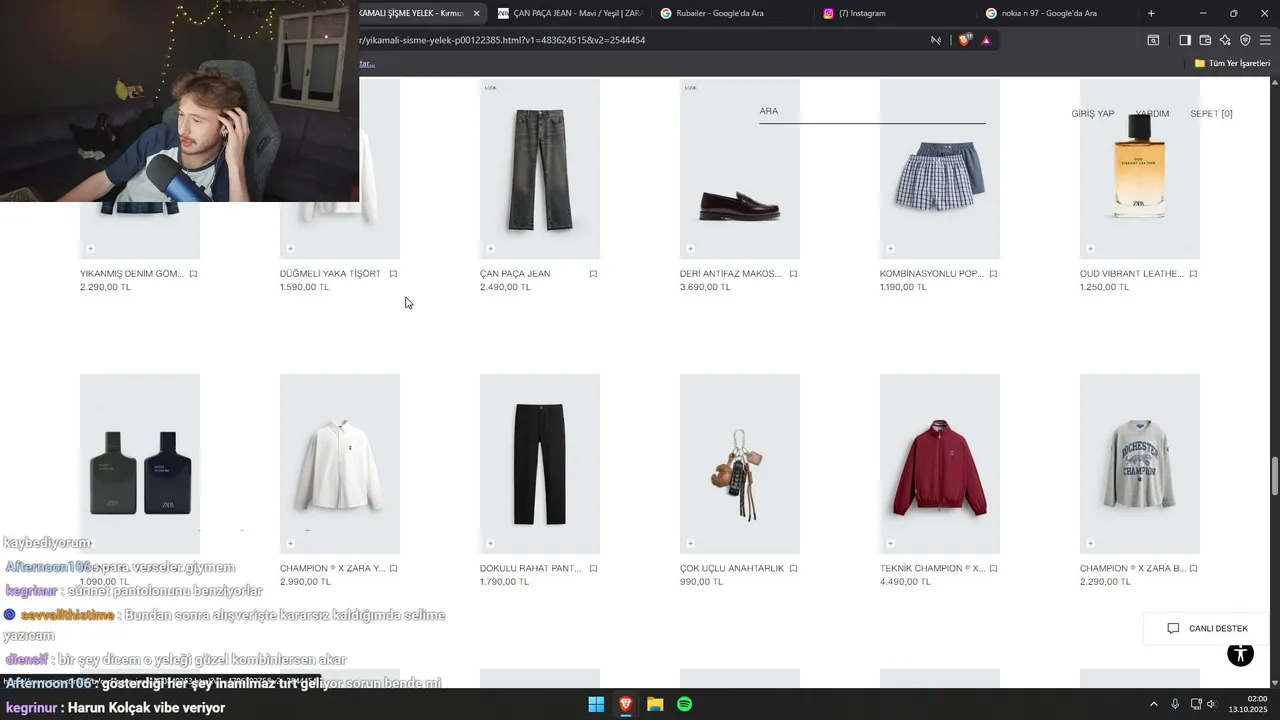Click the microphone tray icon
Screen dimensions: 1280x720
coord(1175,704)
